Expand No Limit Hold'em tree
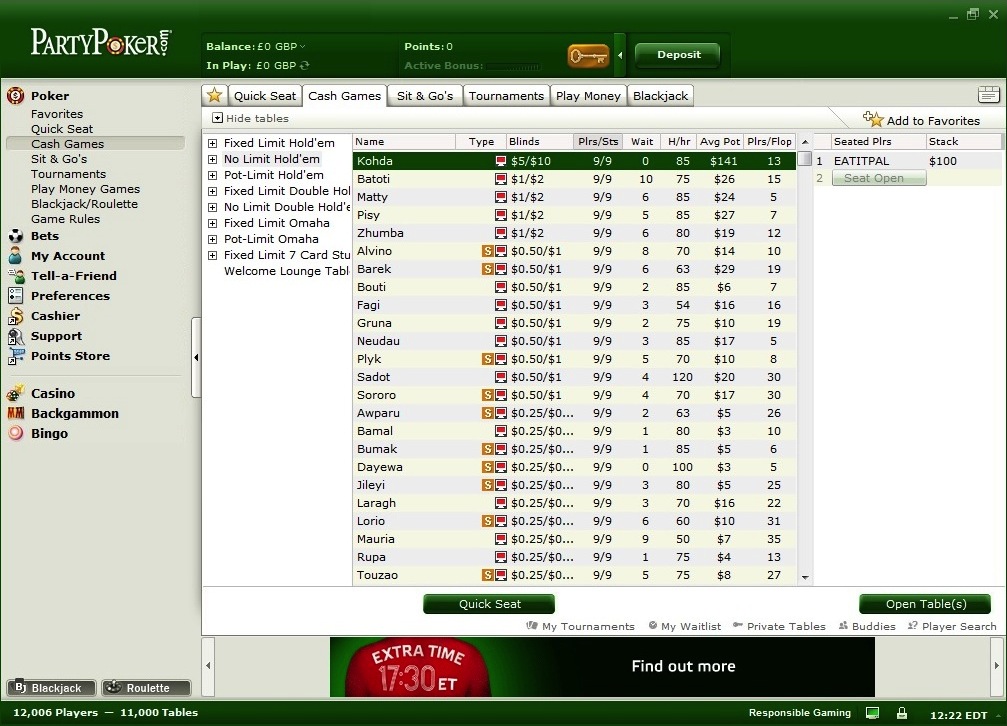This screenshot has height=726, width=1007. tap(213, 159)
